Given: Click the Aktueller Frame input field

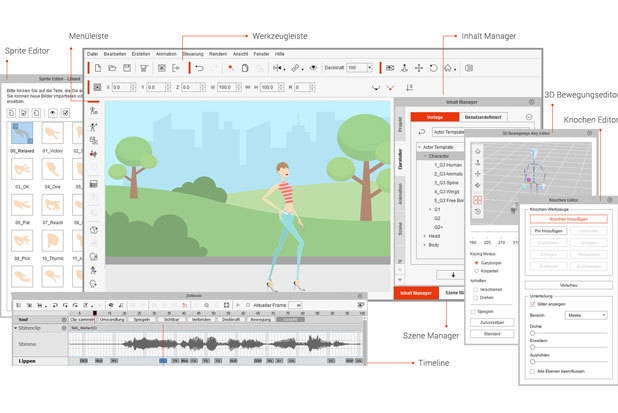Looking at the screenshot, I should tap(296, 305).
